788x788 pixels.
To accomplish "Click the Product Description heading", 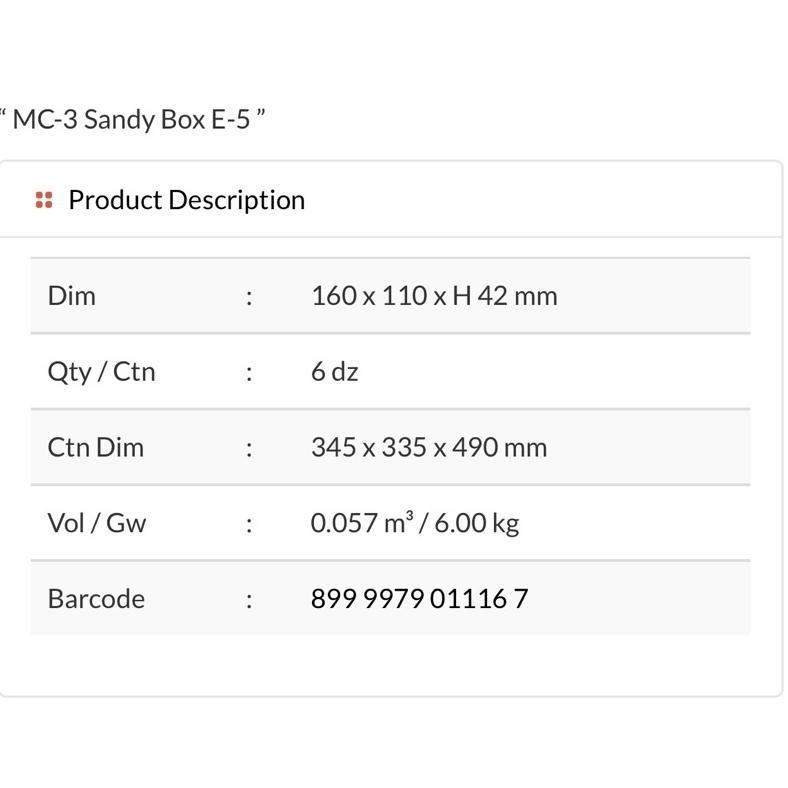I will pos(186,200).
